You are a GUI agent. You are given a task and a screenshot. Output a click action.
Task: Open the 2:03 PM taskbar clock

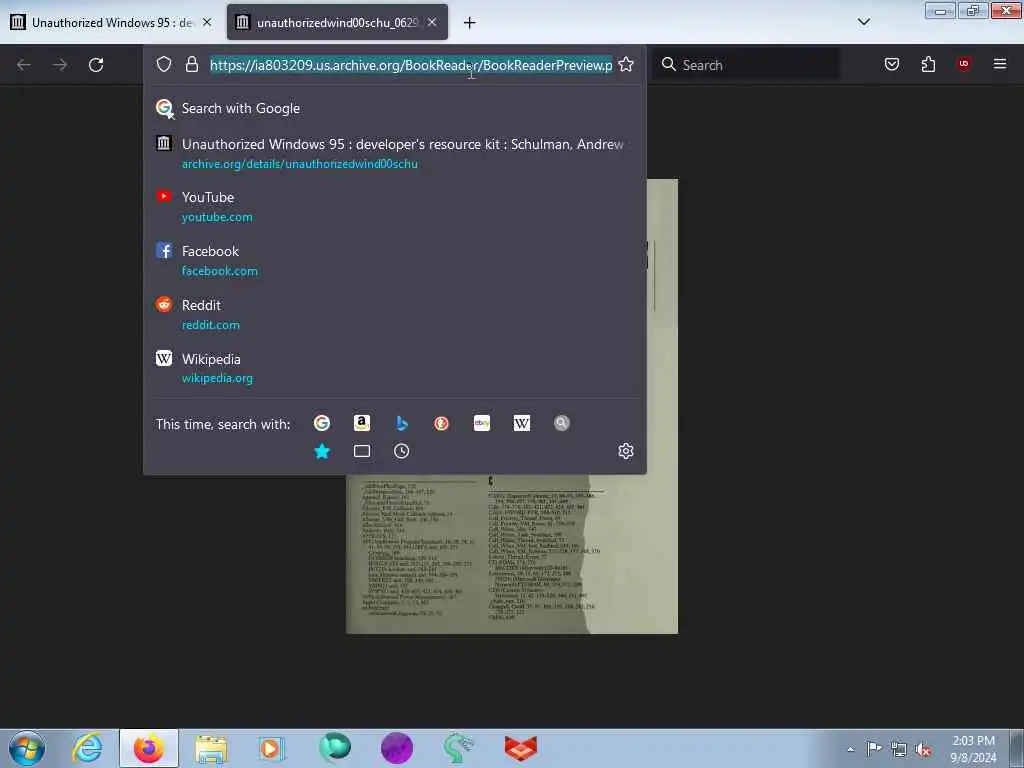point(973,749)
